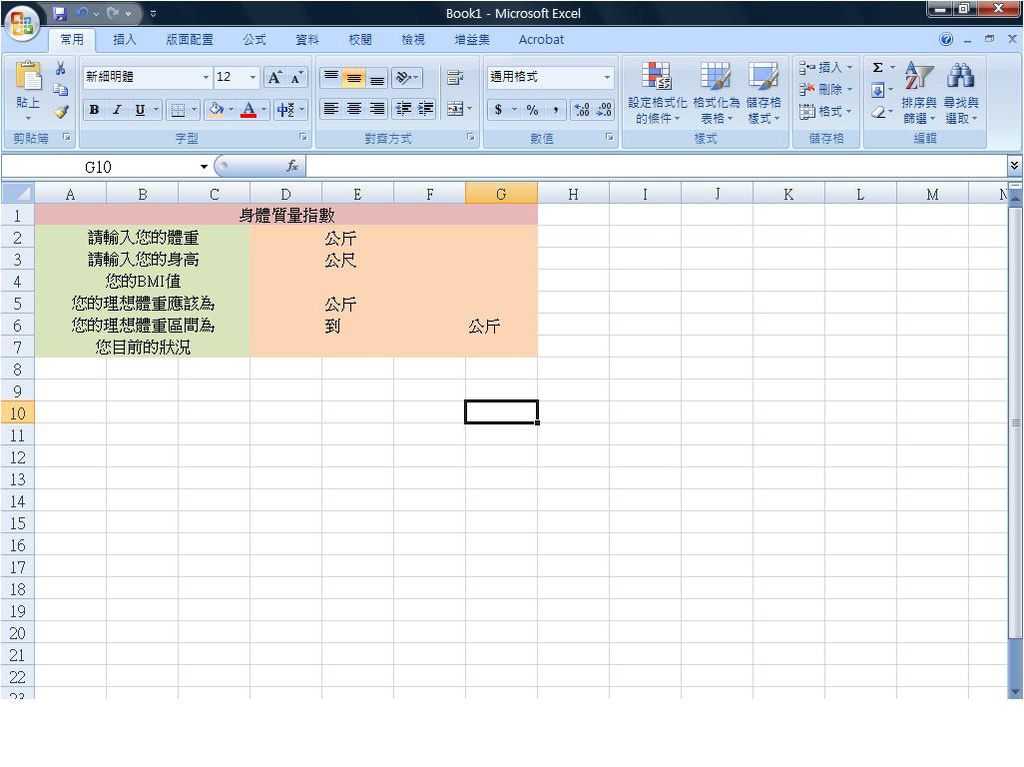Open Excel Help question mark
This screenshot has width=1024, height=767.
(x=946, y=39)
